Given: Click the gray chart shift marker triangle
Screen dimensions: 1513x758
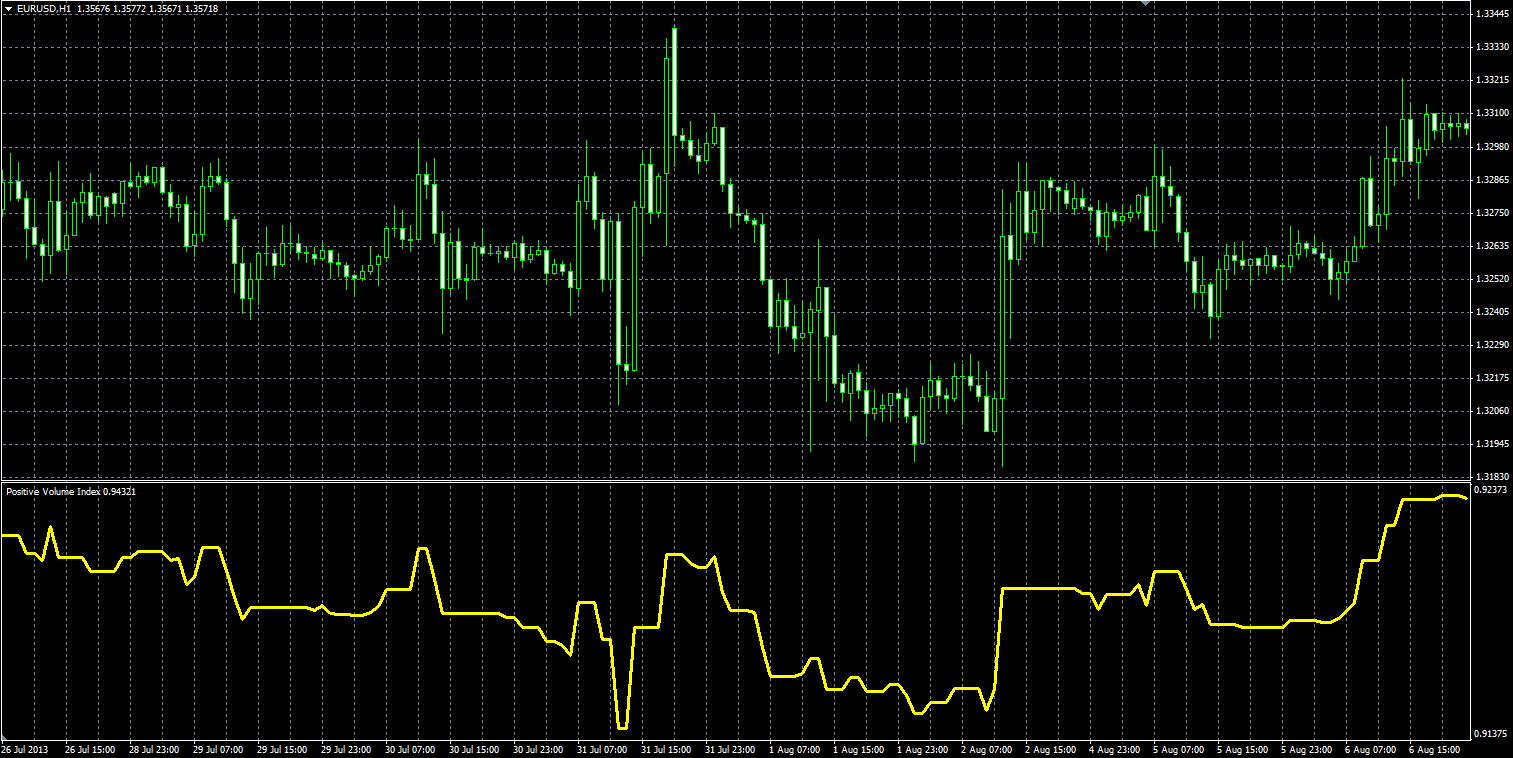Looking at the screenshot, I should click(1147, 4).
